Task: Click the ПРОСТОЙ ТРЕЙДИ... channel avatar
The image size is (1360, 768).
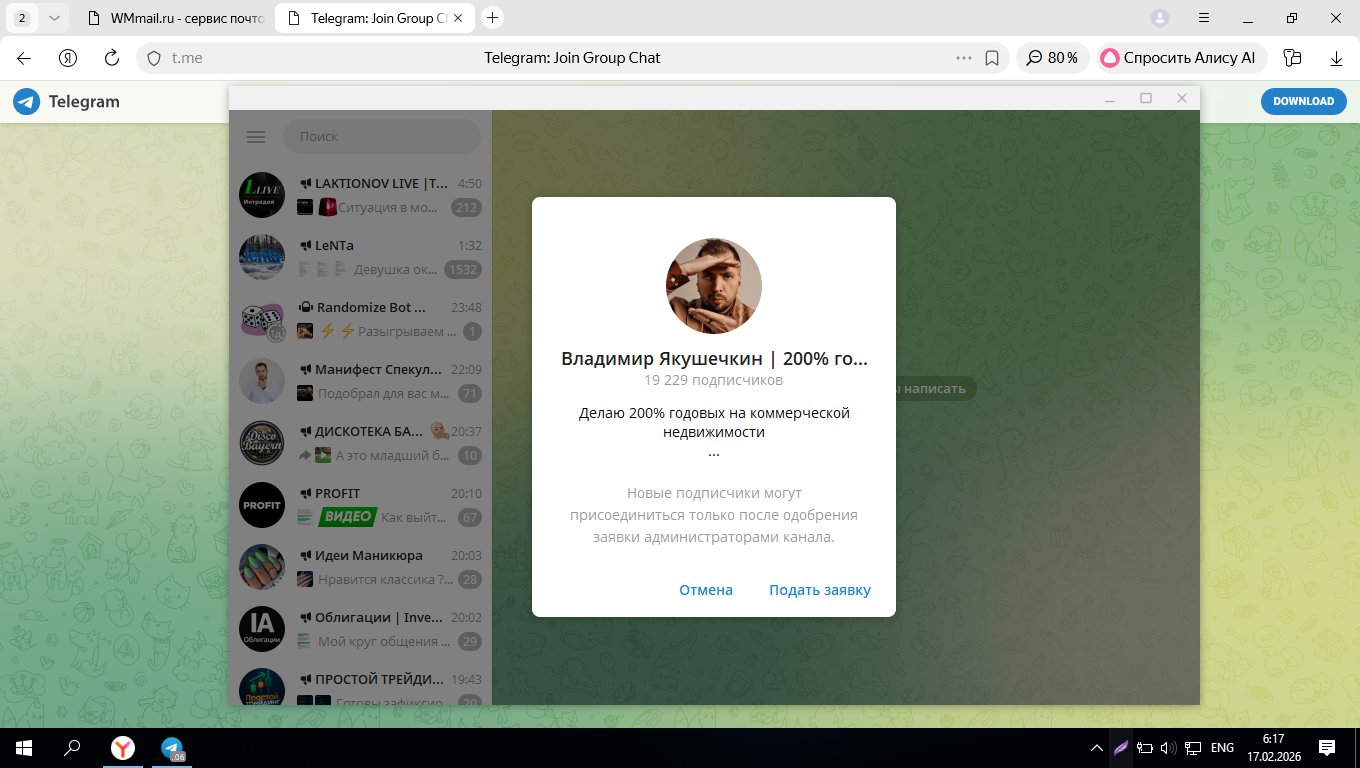Action: coord(262,687)
